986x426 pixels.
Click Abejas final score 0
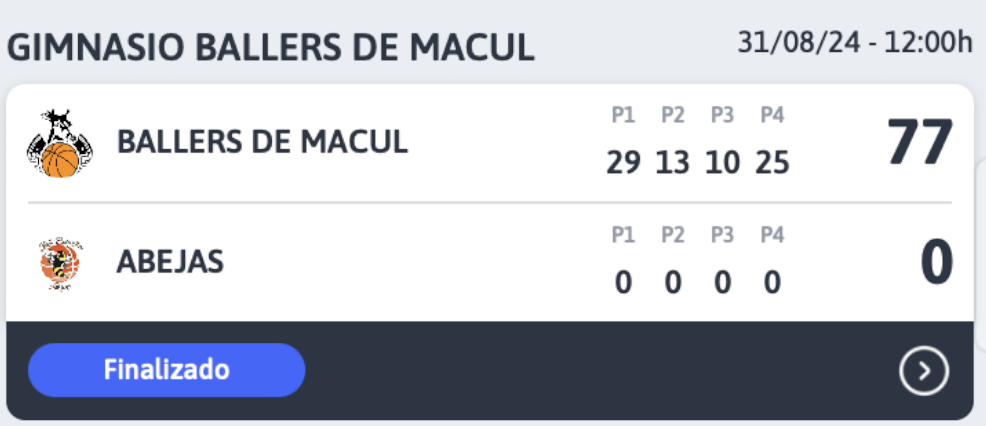937,263
